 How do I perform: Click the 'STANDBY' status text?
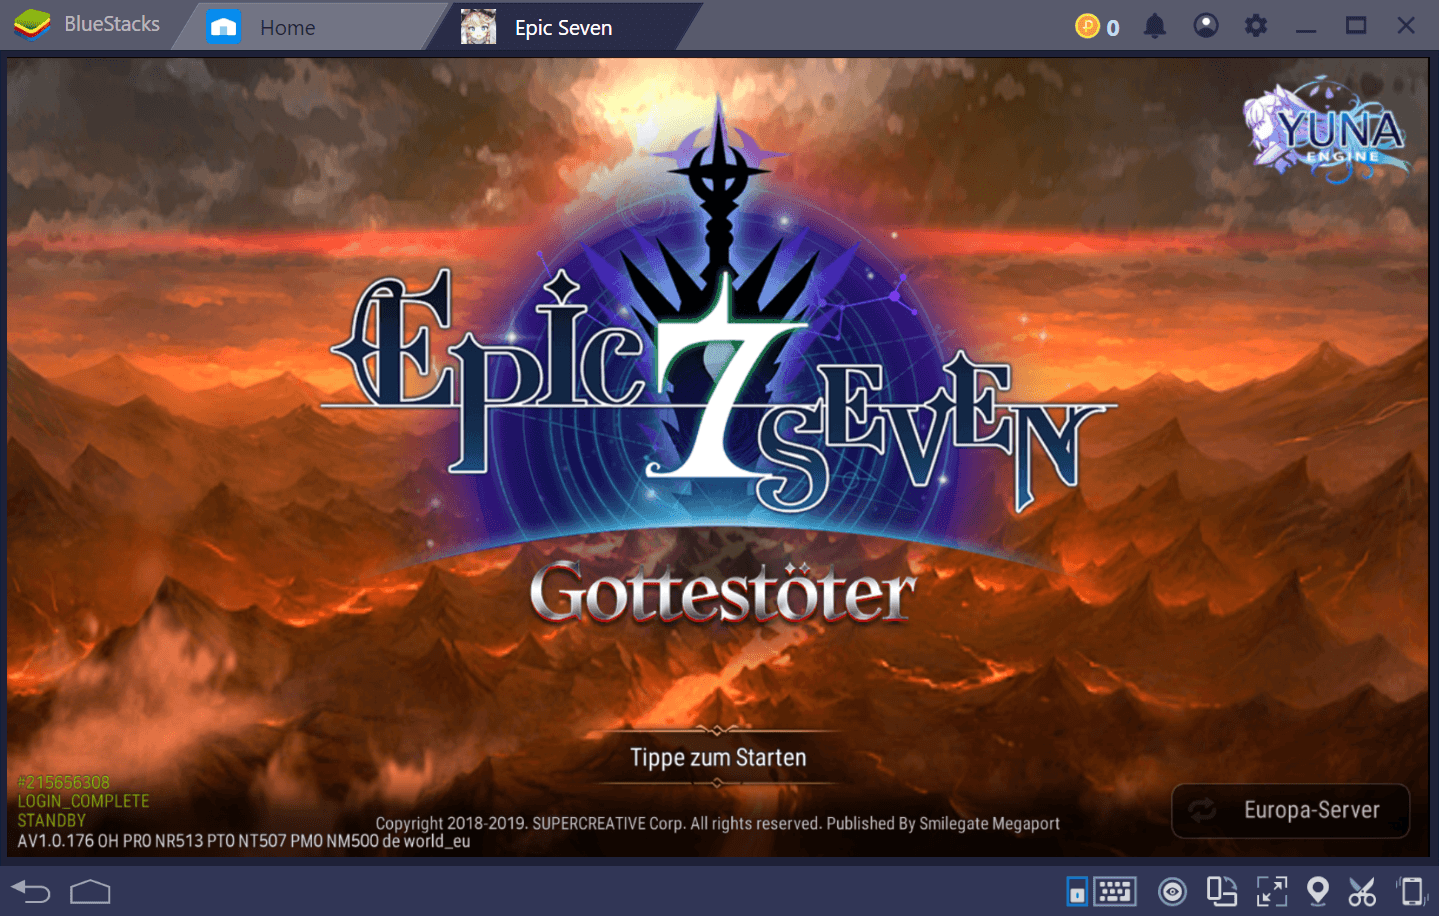51,820
